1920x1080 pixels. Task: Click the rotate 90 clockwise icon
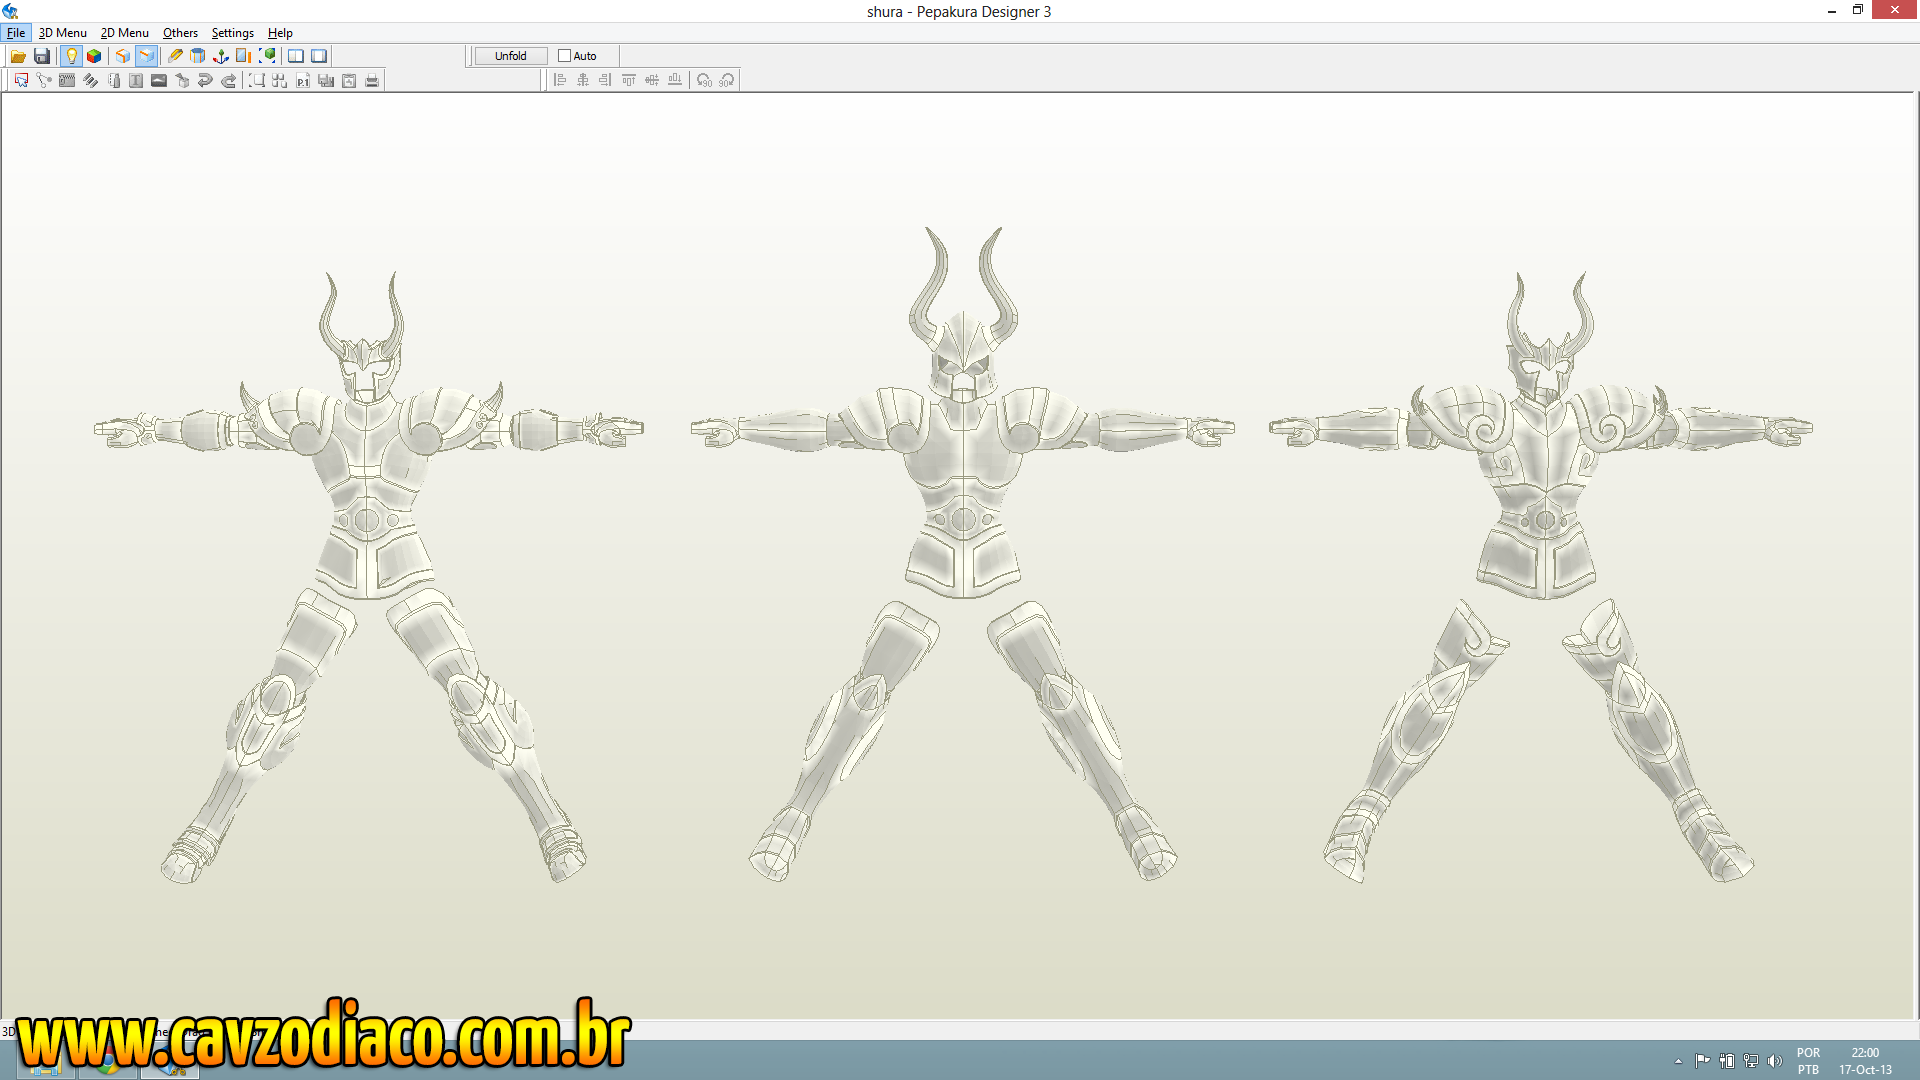tap(727, 81)
